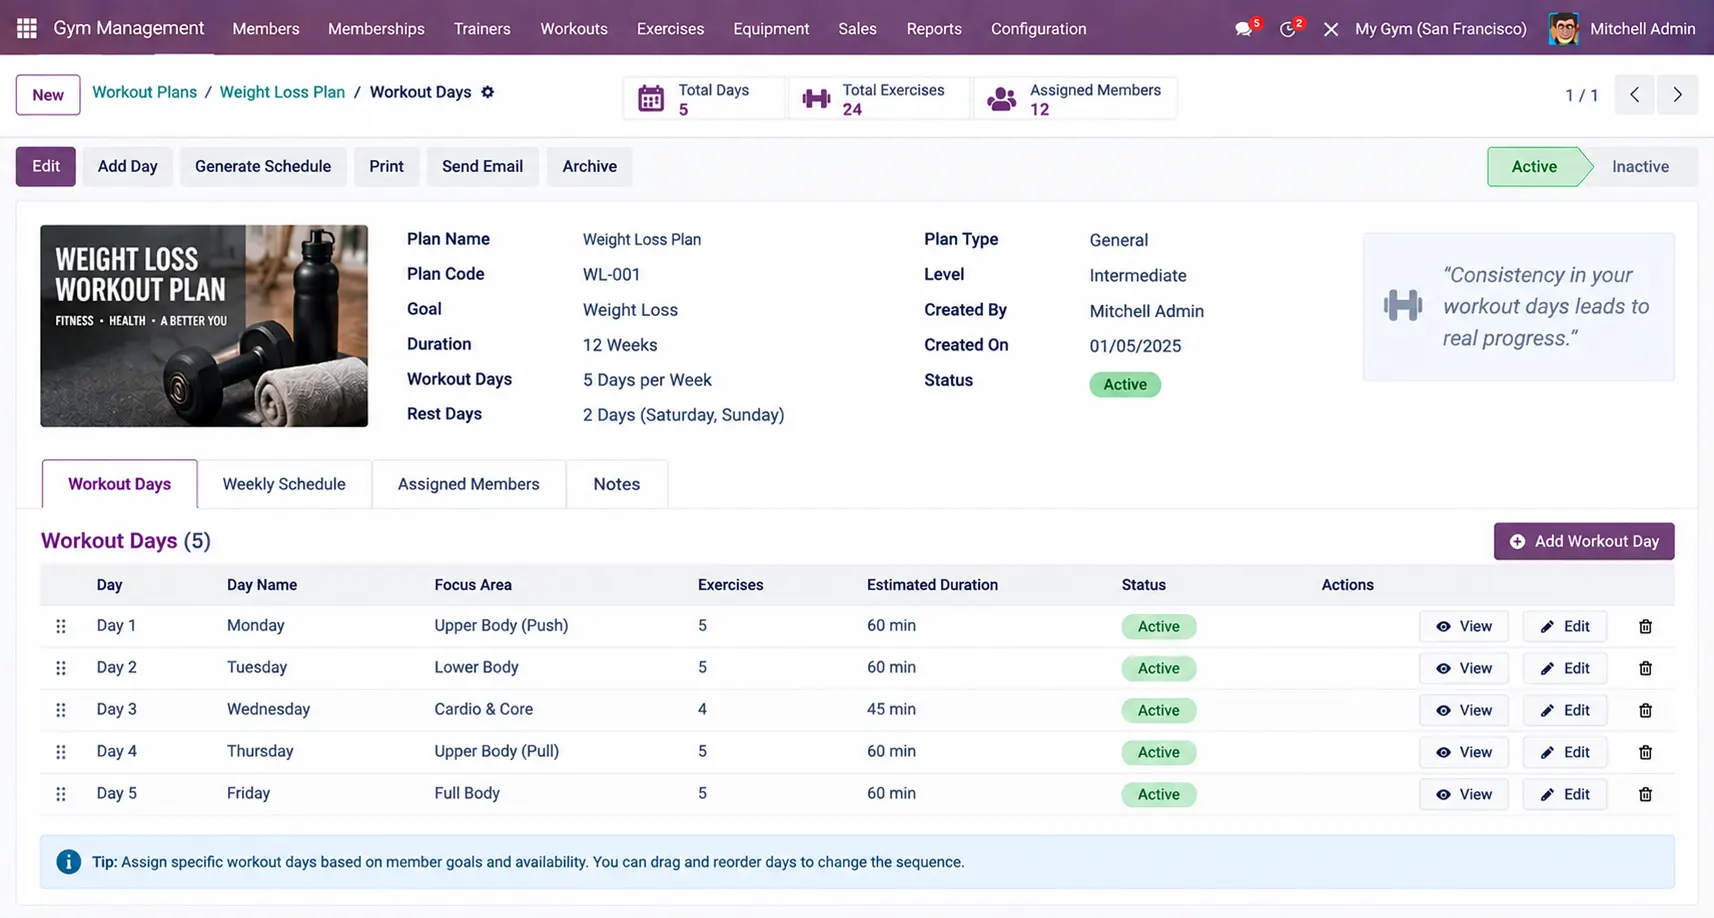Screen dimensions: 1714x918
Task: Create a New record
Action: [48, 95]
